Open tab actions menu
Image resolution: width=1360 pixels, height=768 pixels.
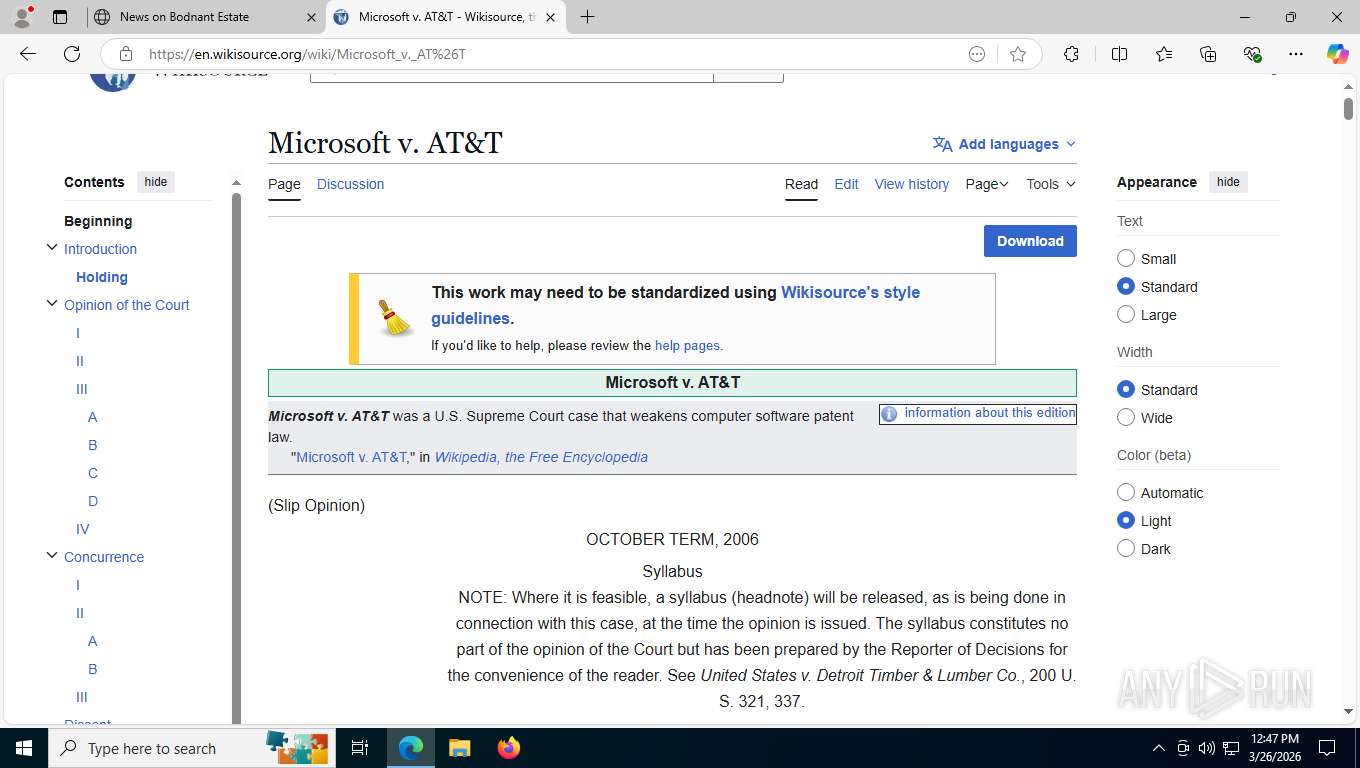tap(60, 17)
